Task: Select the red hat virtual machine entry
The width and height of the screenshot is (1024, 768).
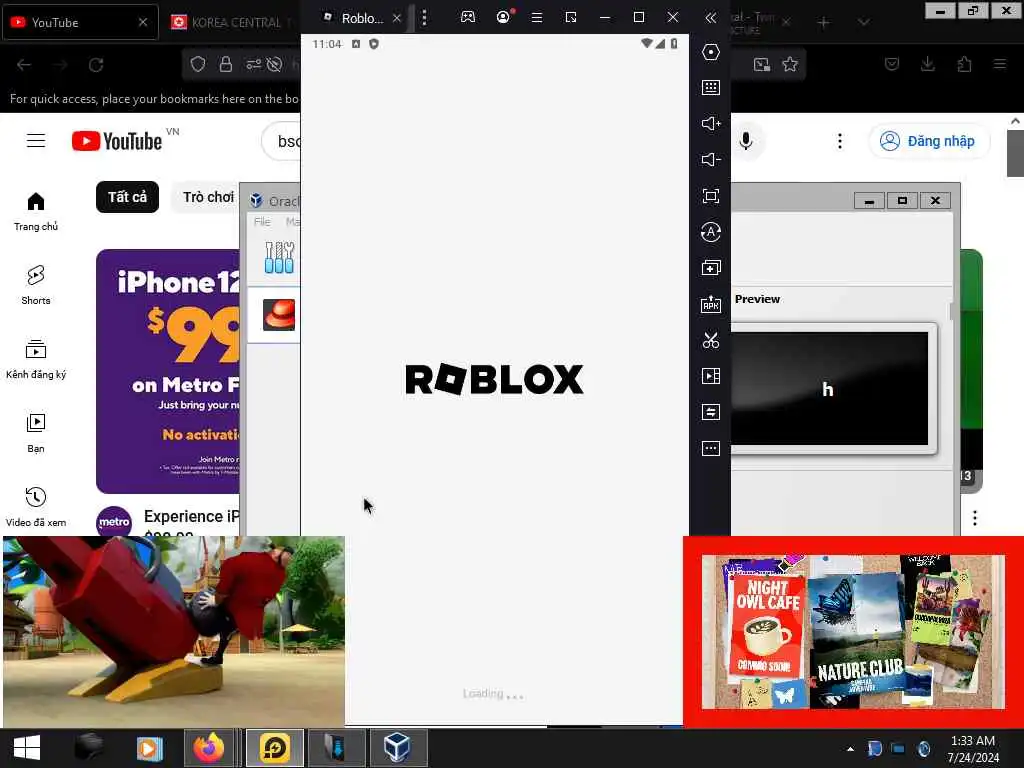Action: point(274,315)
